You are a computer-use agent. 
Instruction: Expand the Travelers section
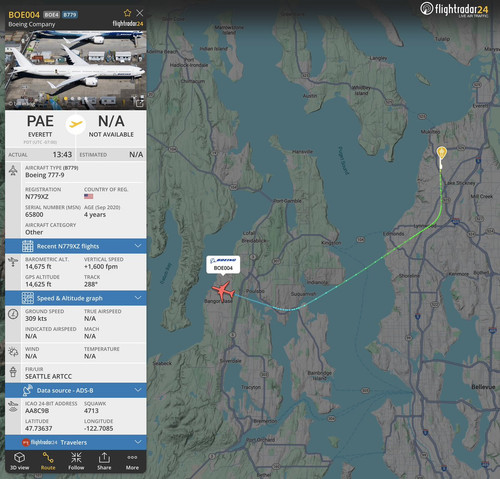76,442
